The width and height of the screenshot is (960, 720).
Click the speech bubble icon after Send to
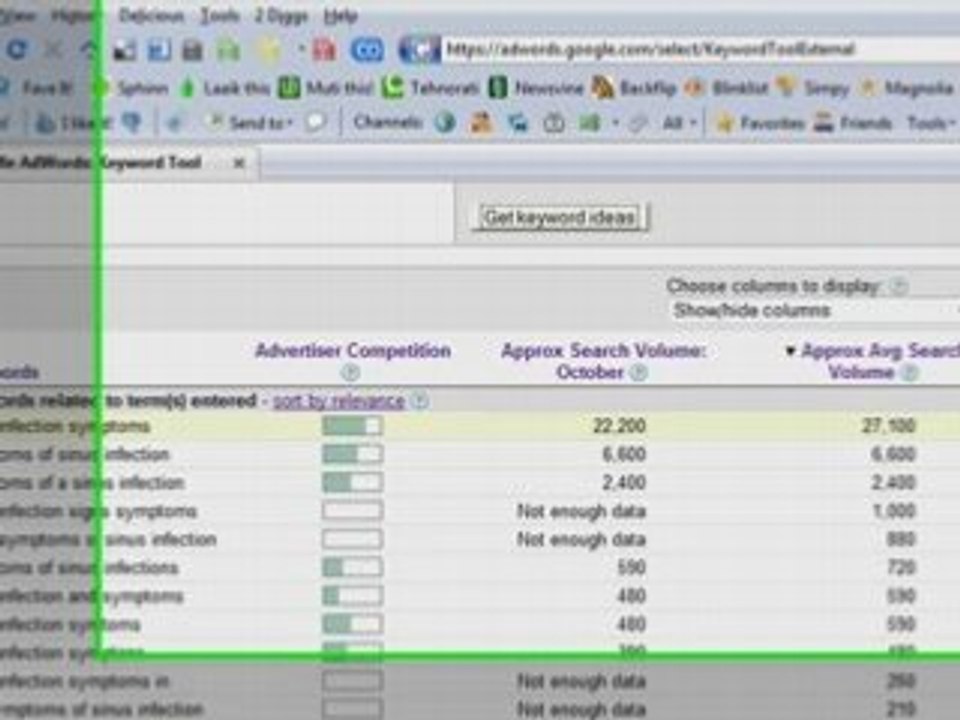[315, 123]
